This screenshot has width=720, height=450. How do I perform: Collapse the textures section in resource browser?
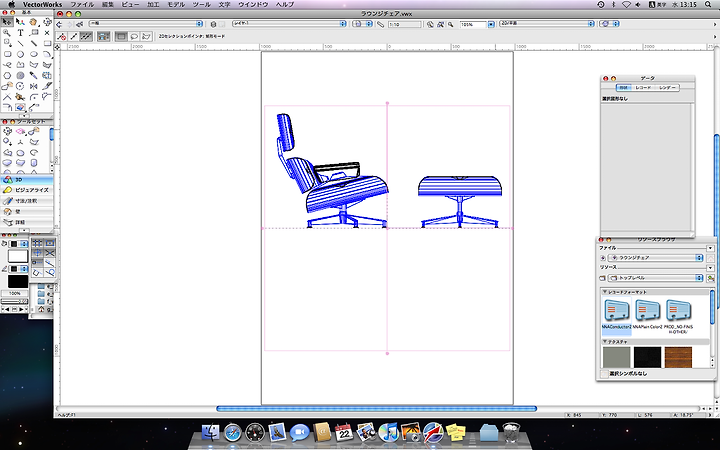(x=605, y=342)
